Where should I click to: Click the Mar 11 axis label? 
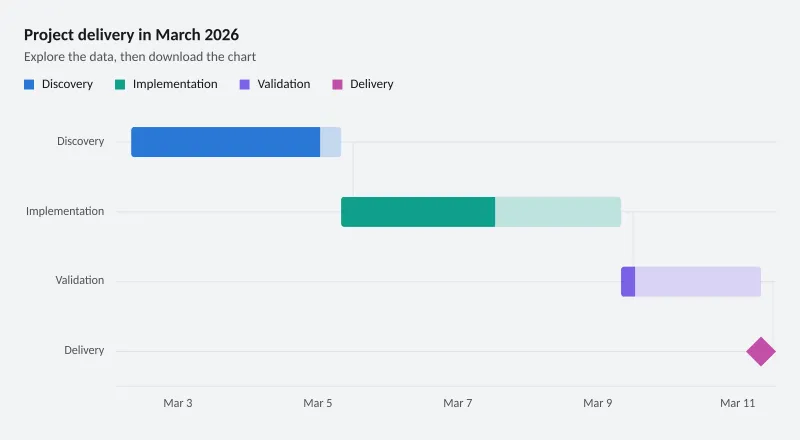[737, 403]
